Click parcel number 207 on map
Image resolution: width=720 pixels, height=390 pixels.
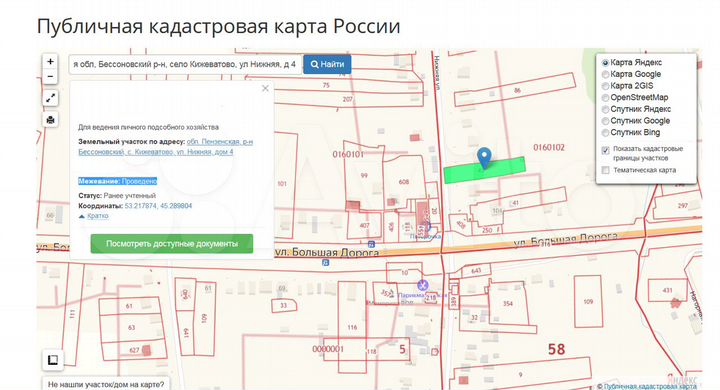[348, 99]
